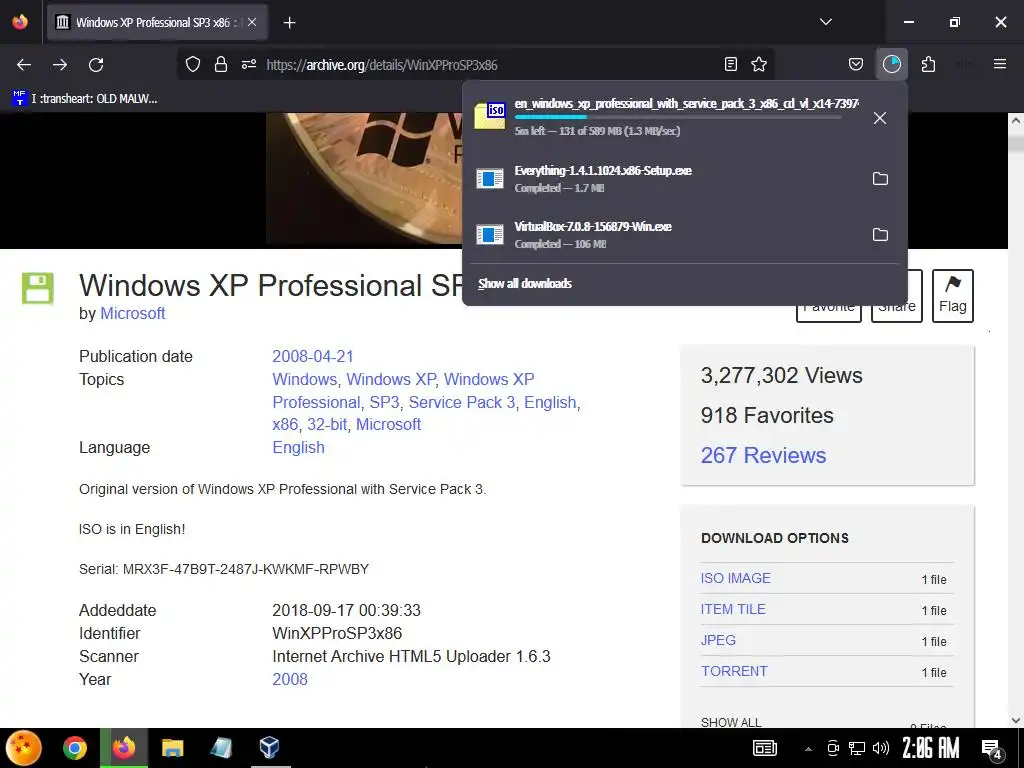Open the English language link
The height and width of the screenshot is (768, 1024).
(x=298, y=447)
